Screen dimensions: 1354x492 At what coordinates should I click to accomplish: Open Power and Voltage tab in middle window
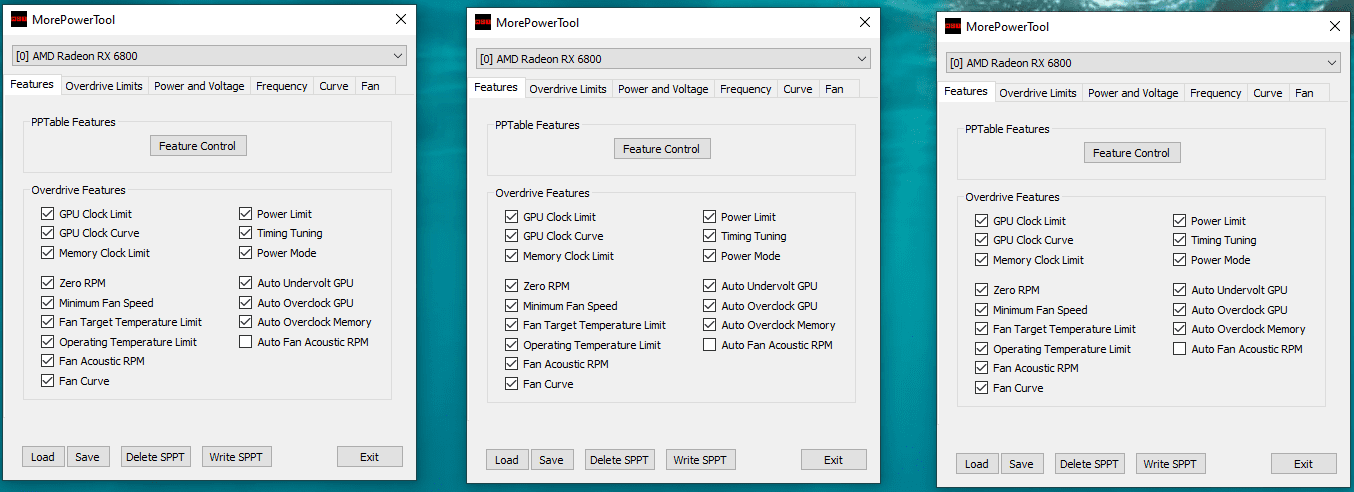tap(663, 89)
